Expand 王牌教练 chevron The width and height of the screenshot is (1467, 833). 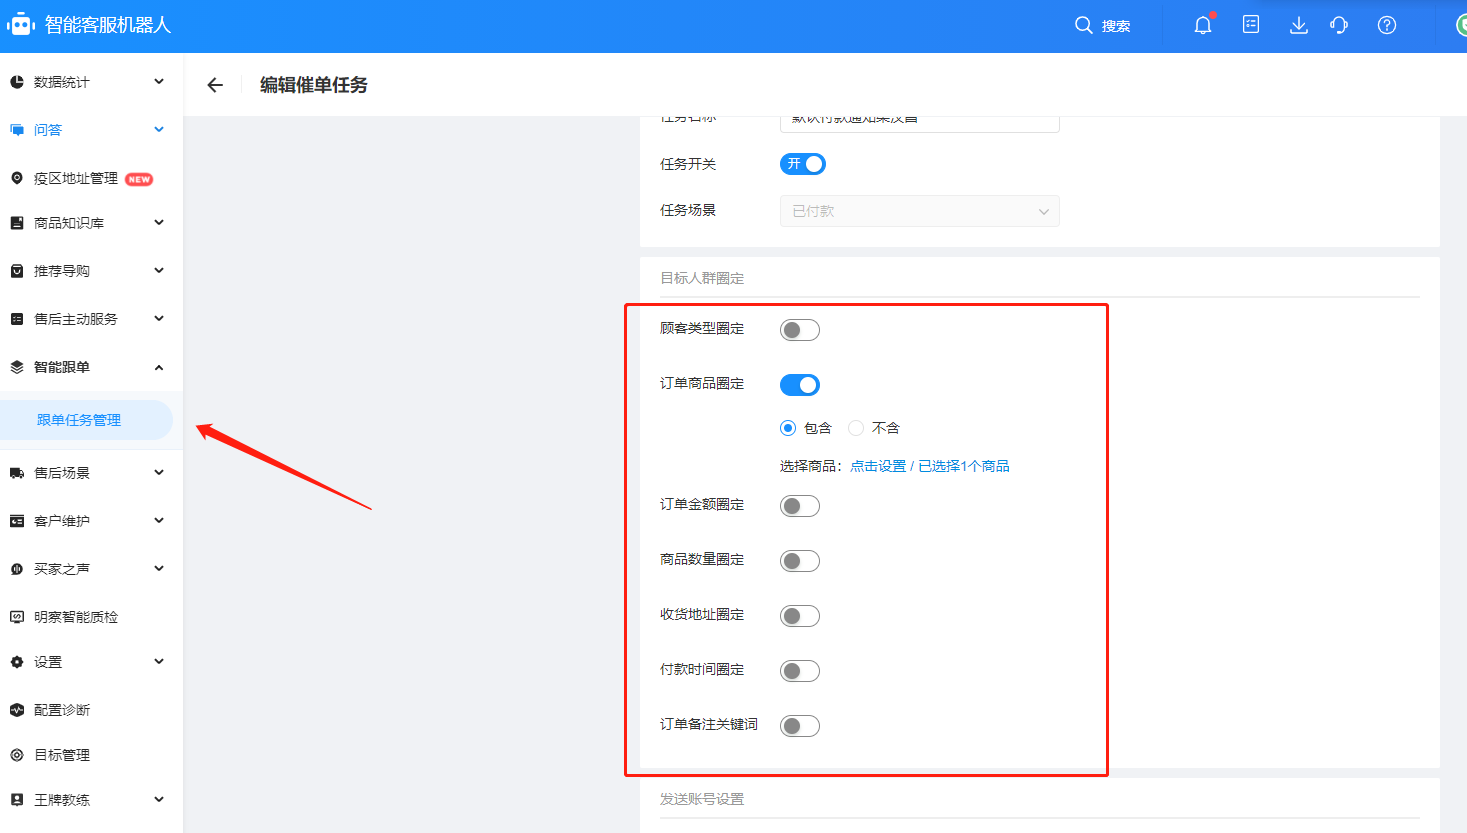(x=159, y=800)
